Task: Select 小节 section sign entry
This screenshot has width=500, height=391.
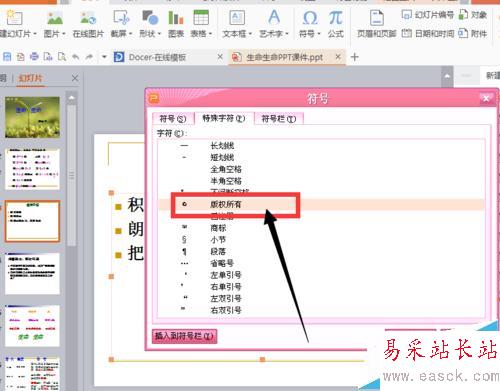Action: (321, 240)
